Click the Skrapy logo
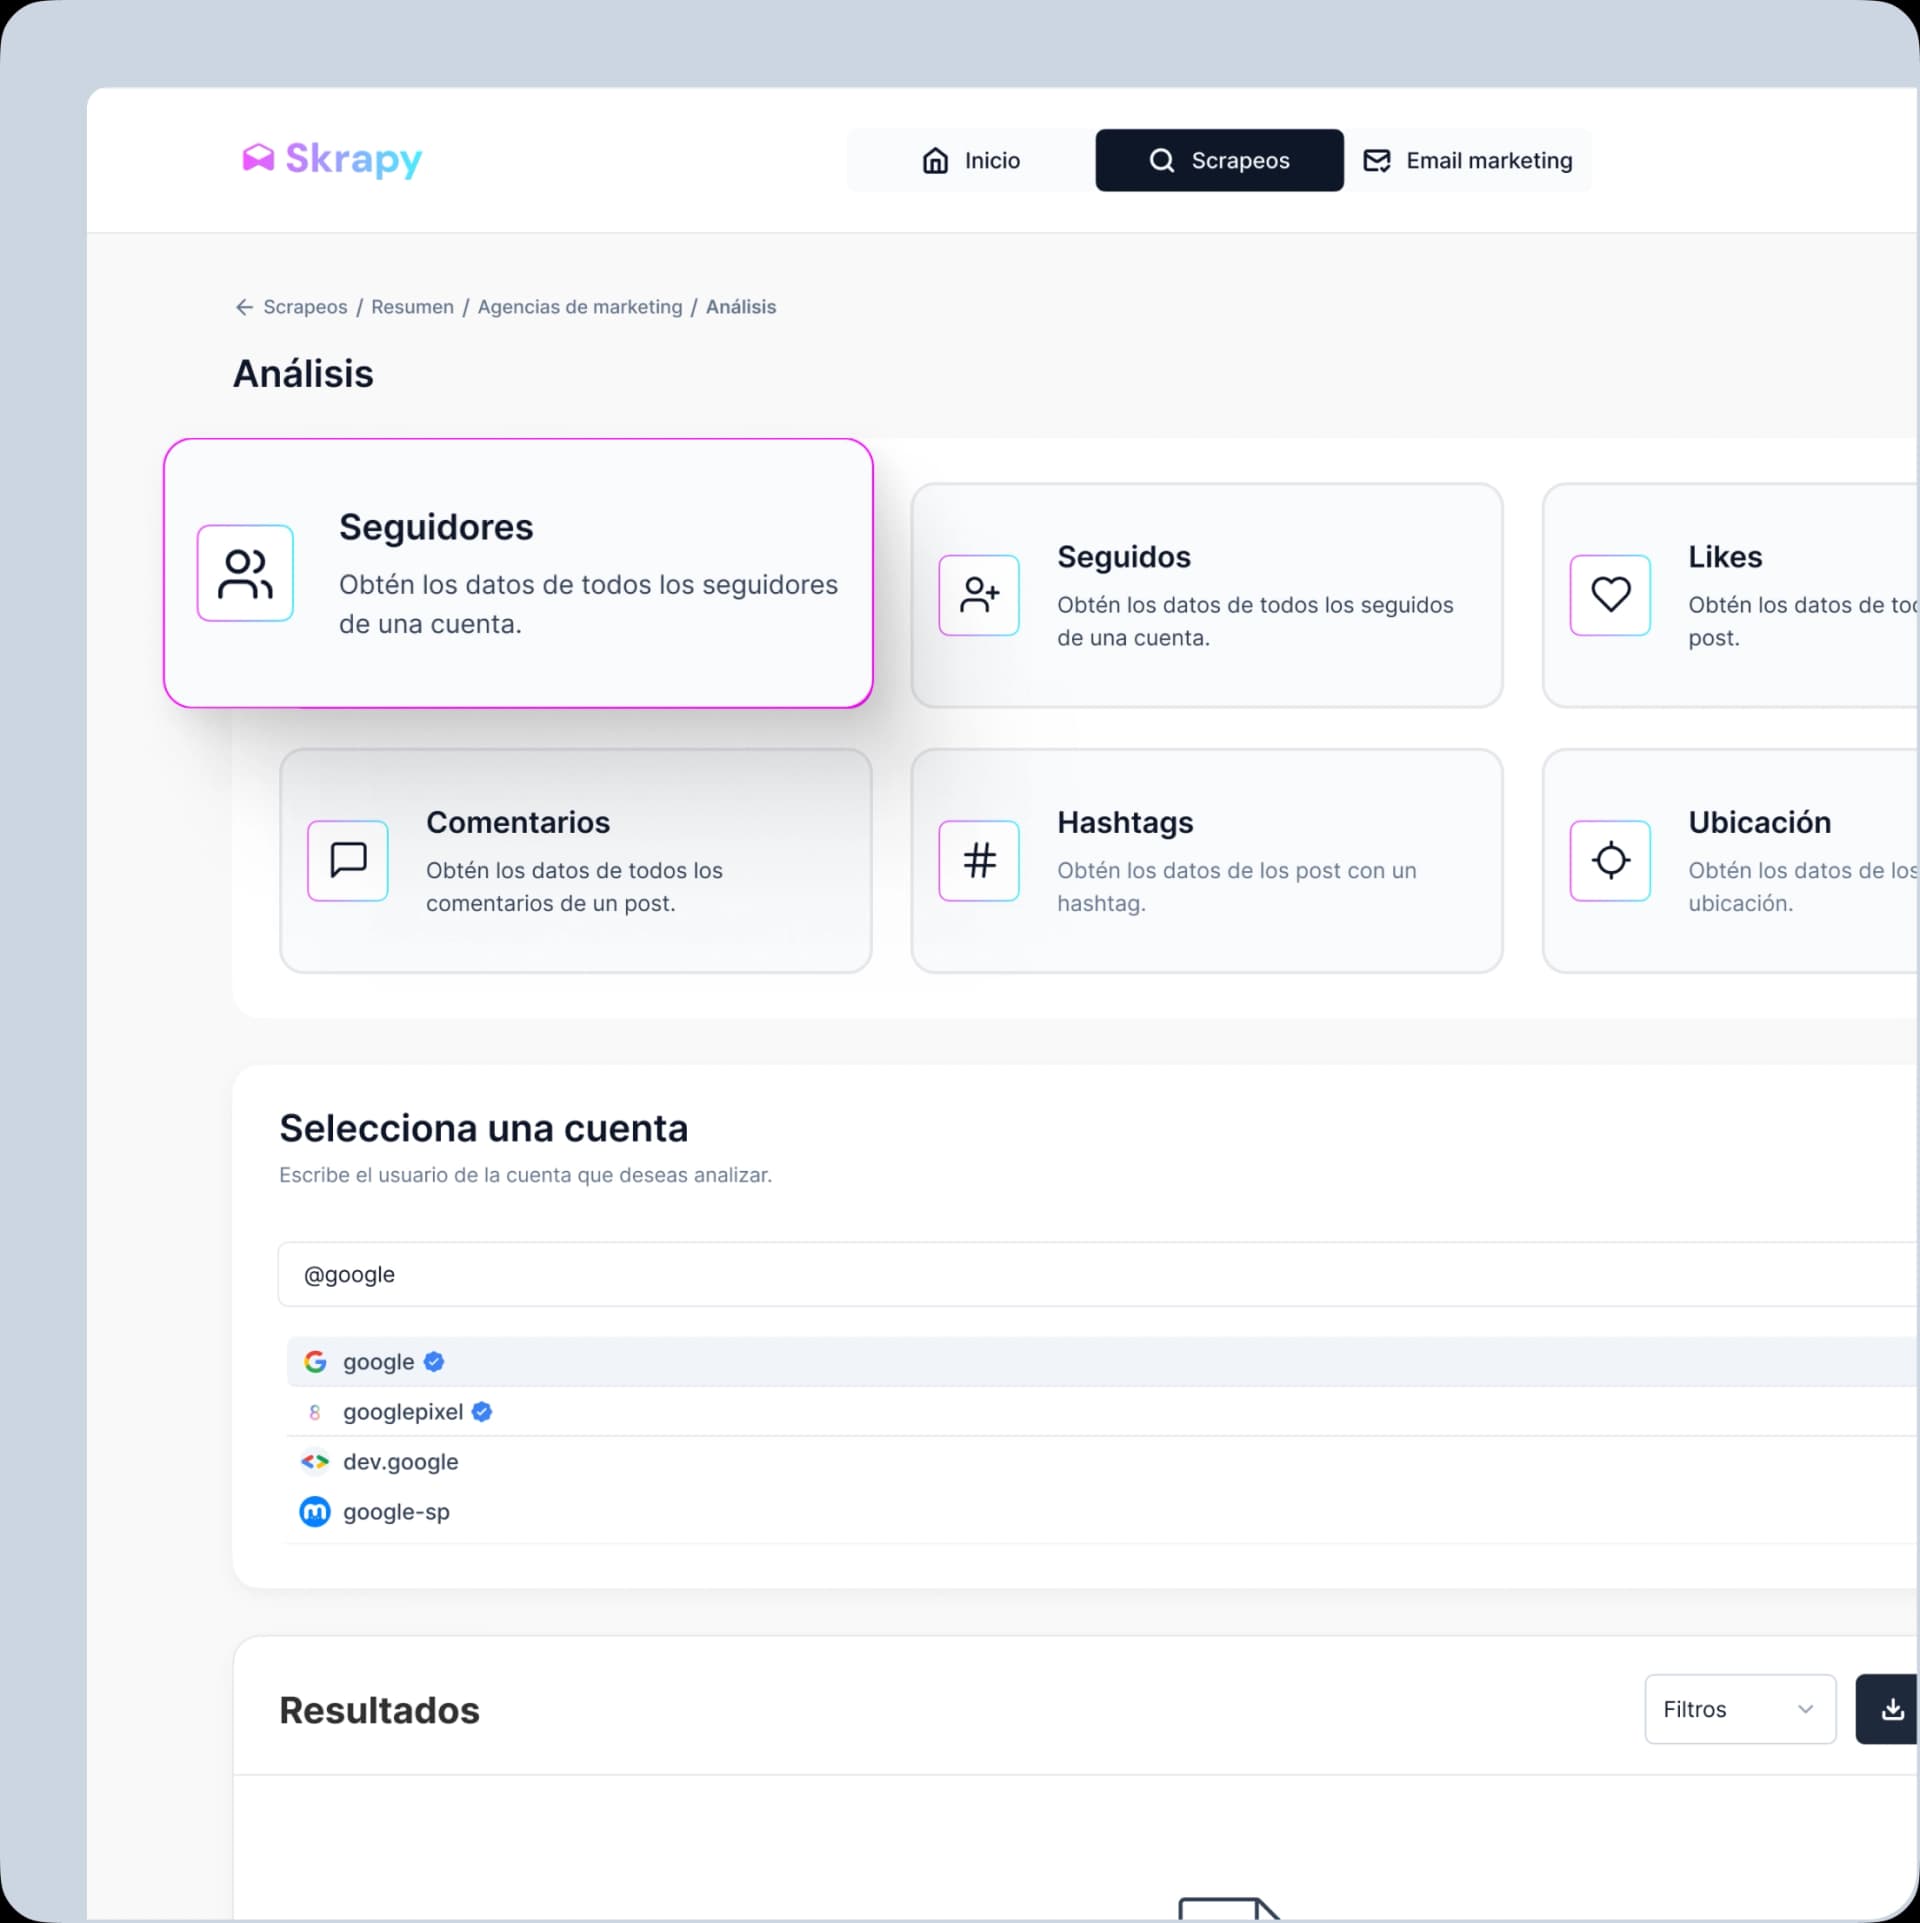 (332, 159)
